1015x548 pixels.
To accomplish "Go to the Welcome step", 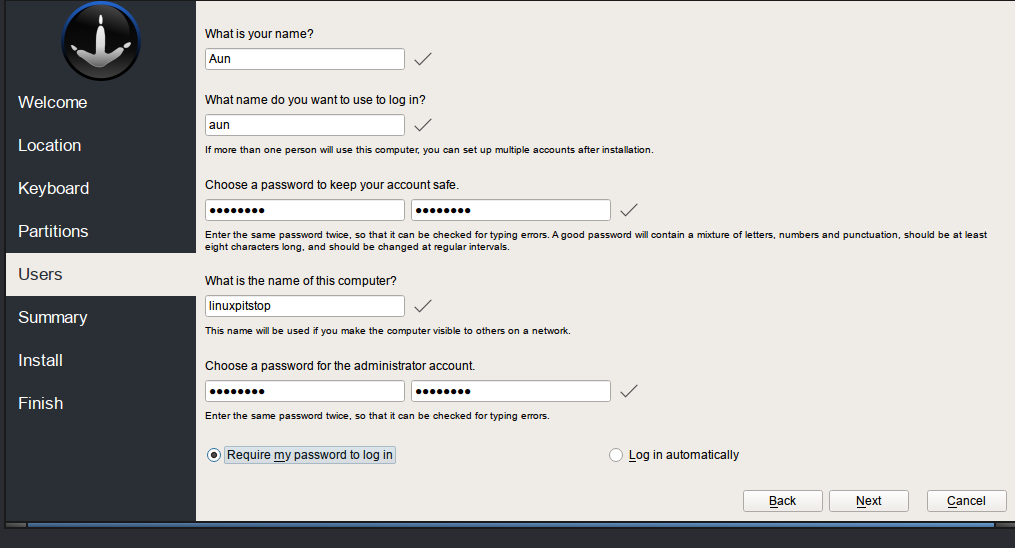I will click(52, 102).
